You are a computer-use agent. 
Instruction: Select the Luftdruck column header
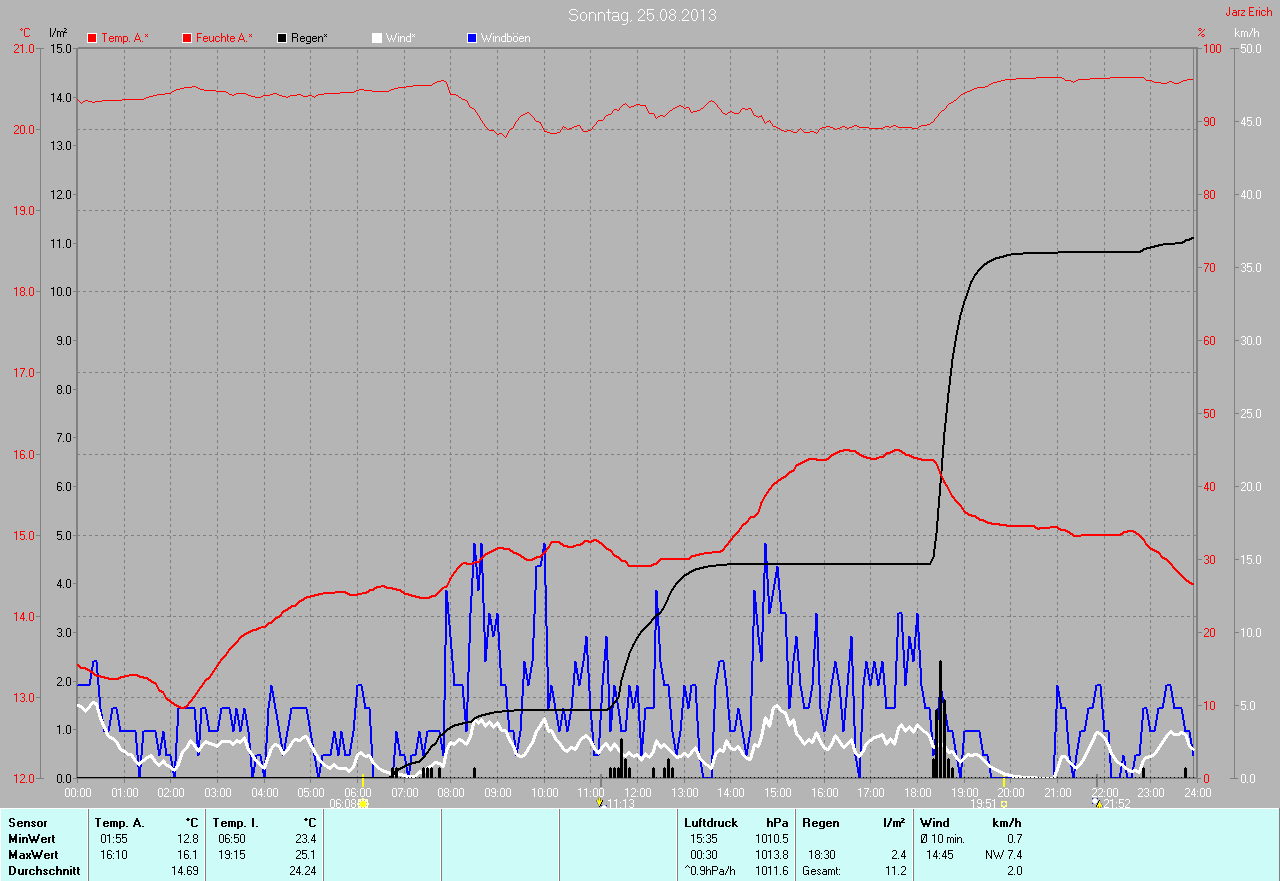point(711,822)
